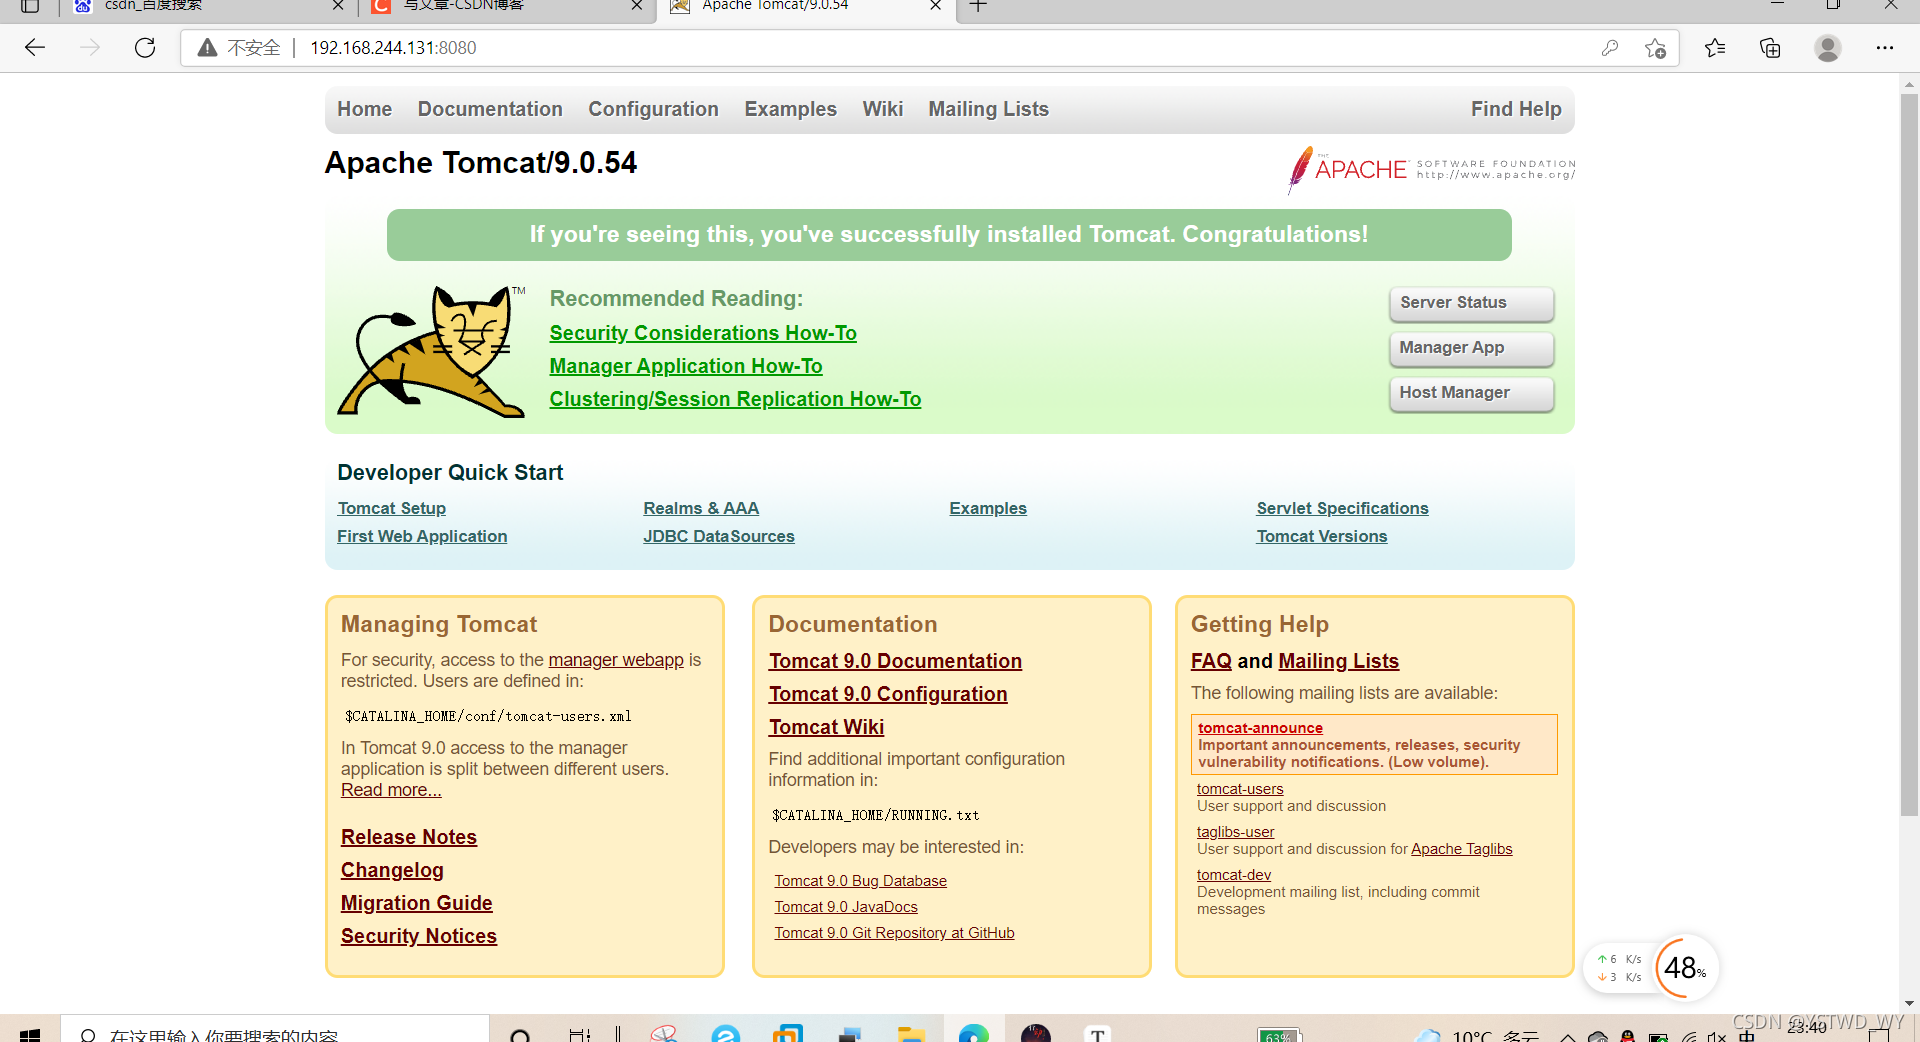The height and width of the screenshot is (1042, 1920).
Task: Open taglibs-user mailing list link
Action: click(1235, 832)
